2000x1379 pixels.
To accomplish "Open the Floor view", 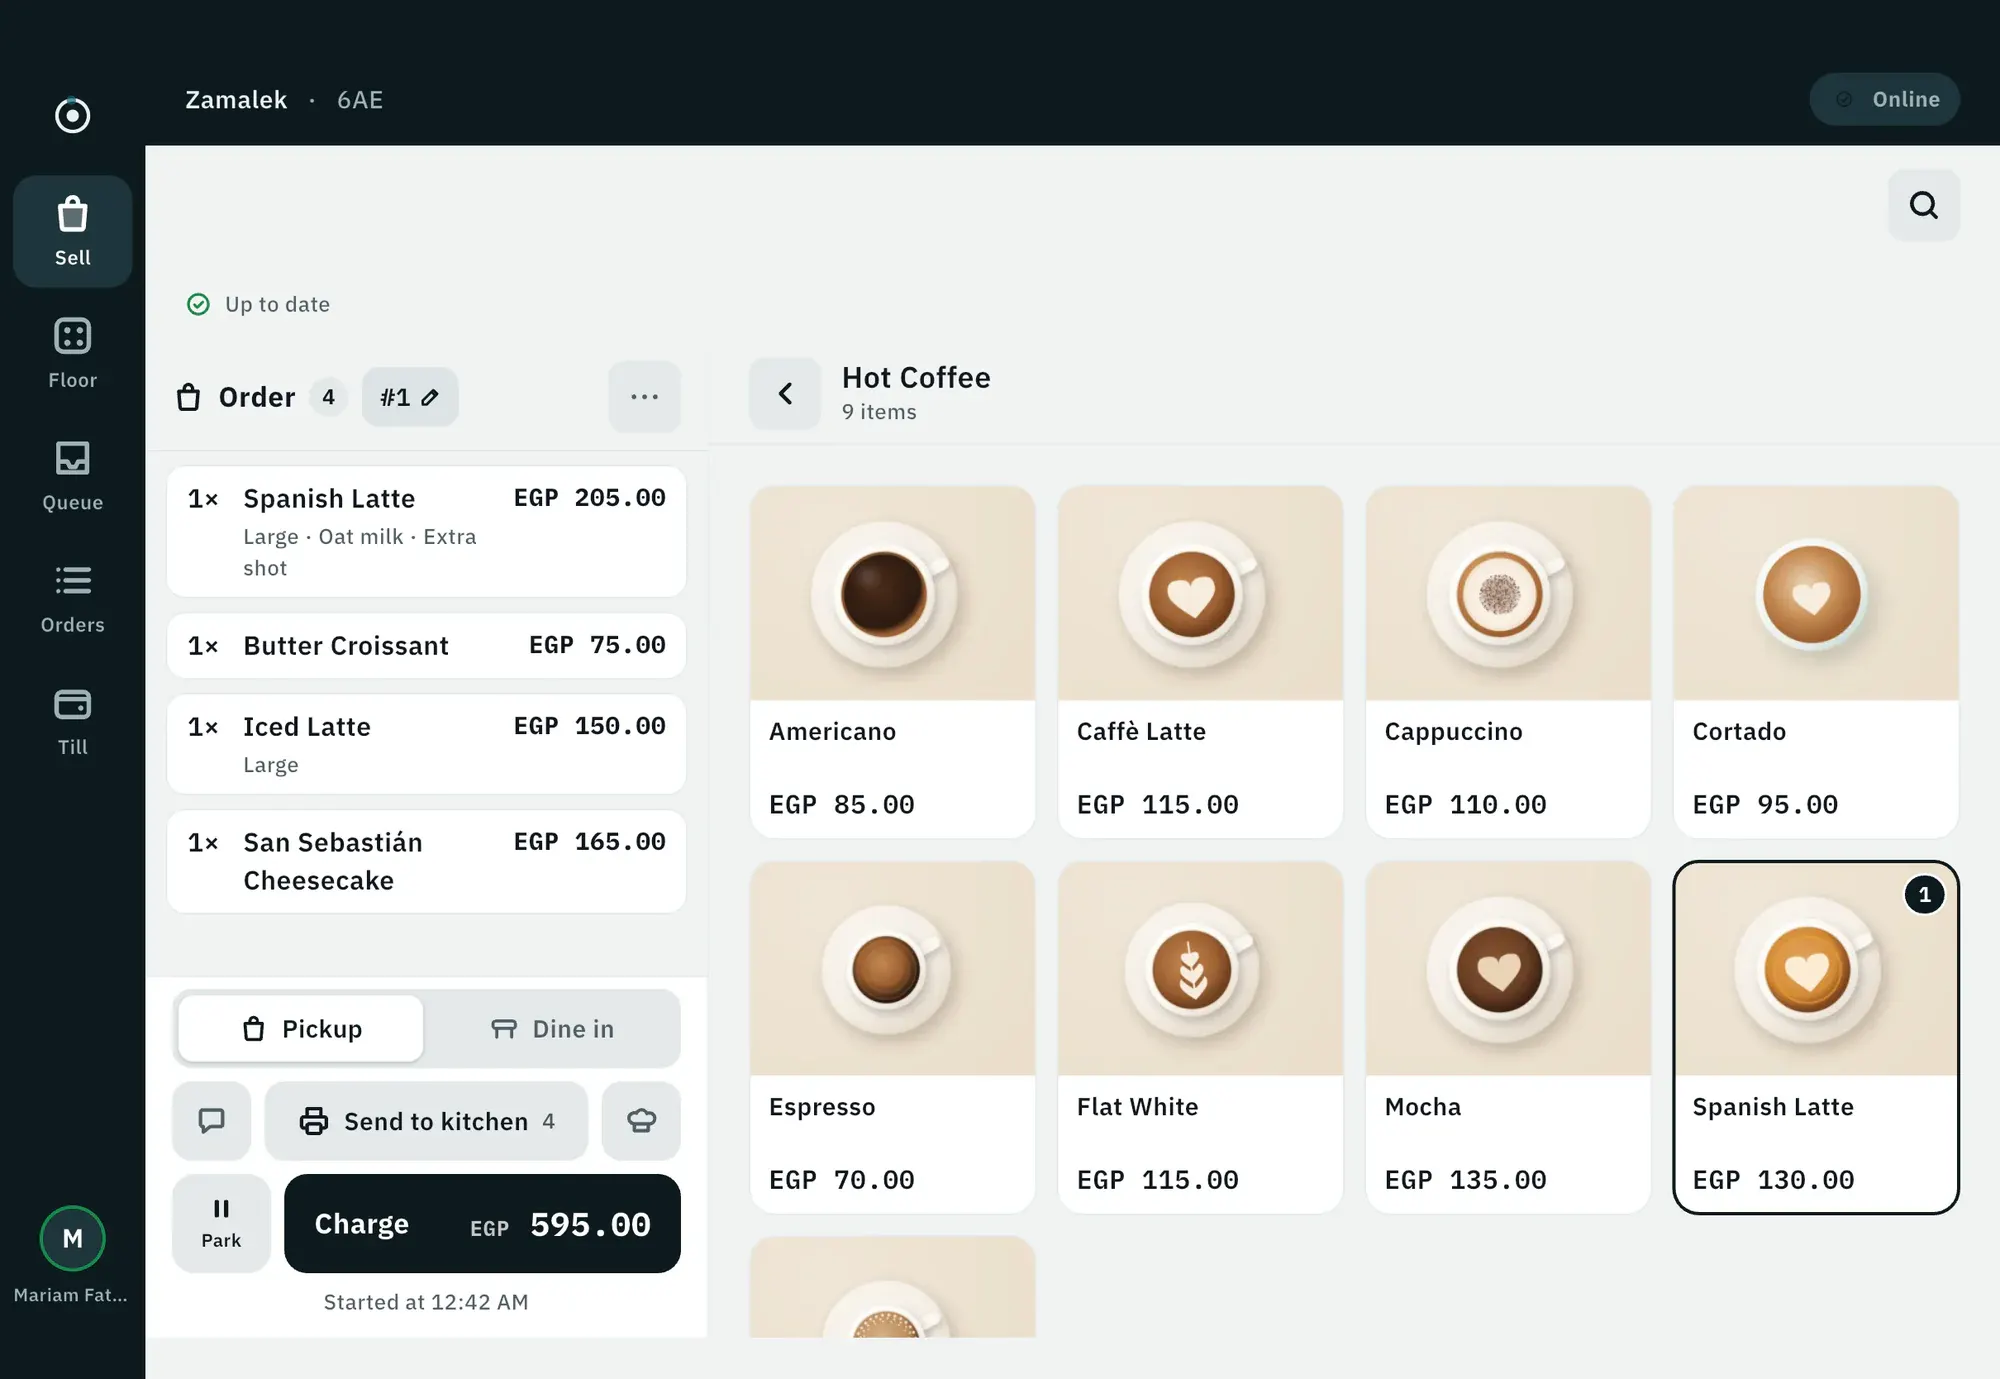I will [x=72, y=353].
